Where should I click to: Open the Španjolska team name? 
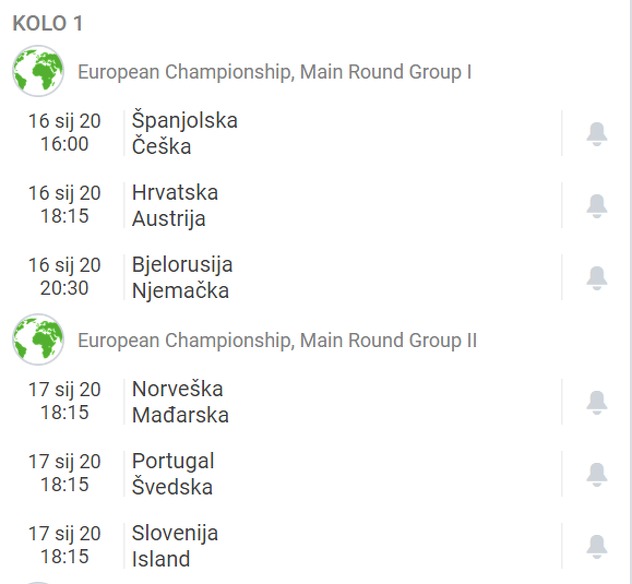pos(185,120)
